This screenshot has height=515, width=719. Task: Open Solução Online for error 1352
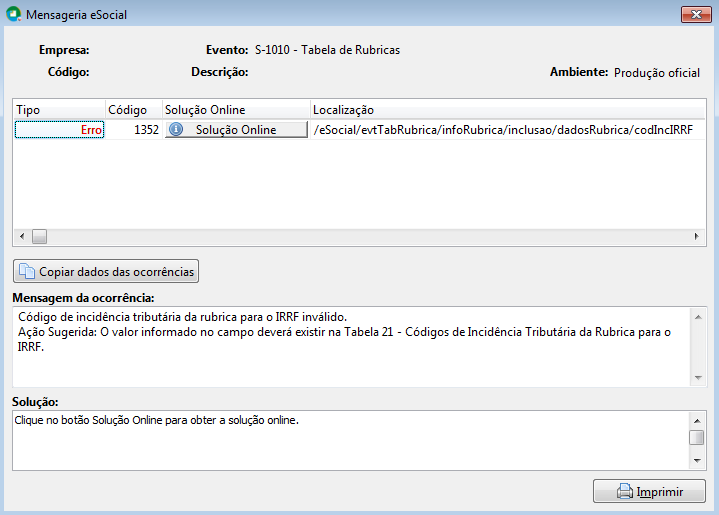pos(236,129)
